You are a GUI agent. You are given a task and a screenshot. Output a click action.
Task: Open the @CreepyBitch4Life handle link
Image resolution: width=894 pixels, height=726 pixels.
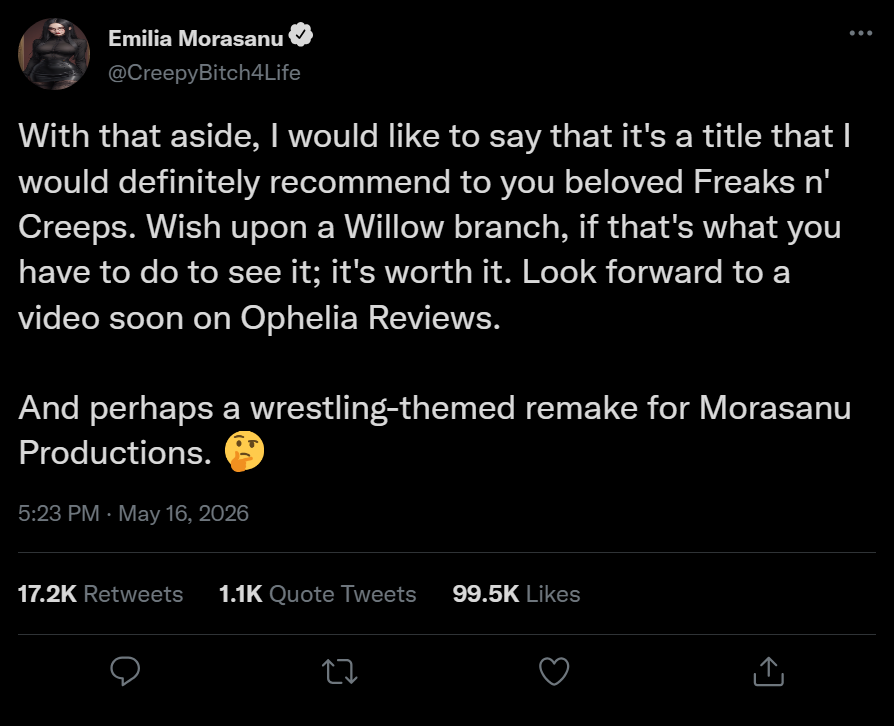204,72
